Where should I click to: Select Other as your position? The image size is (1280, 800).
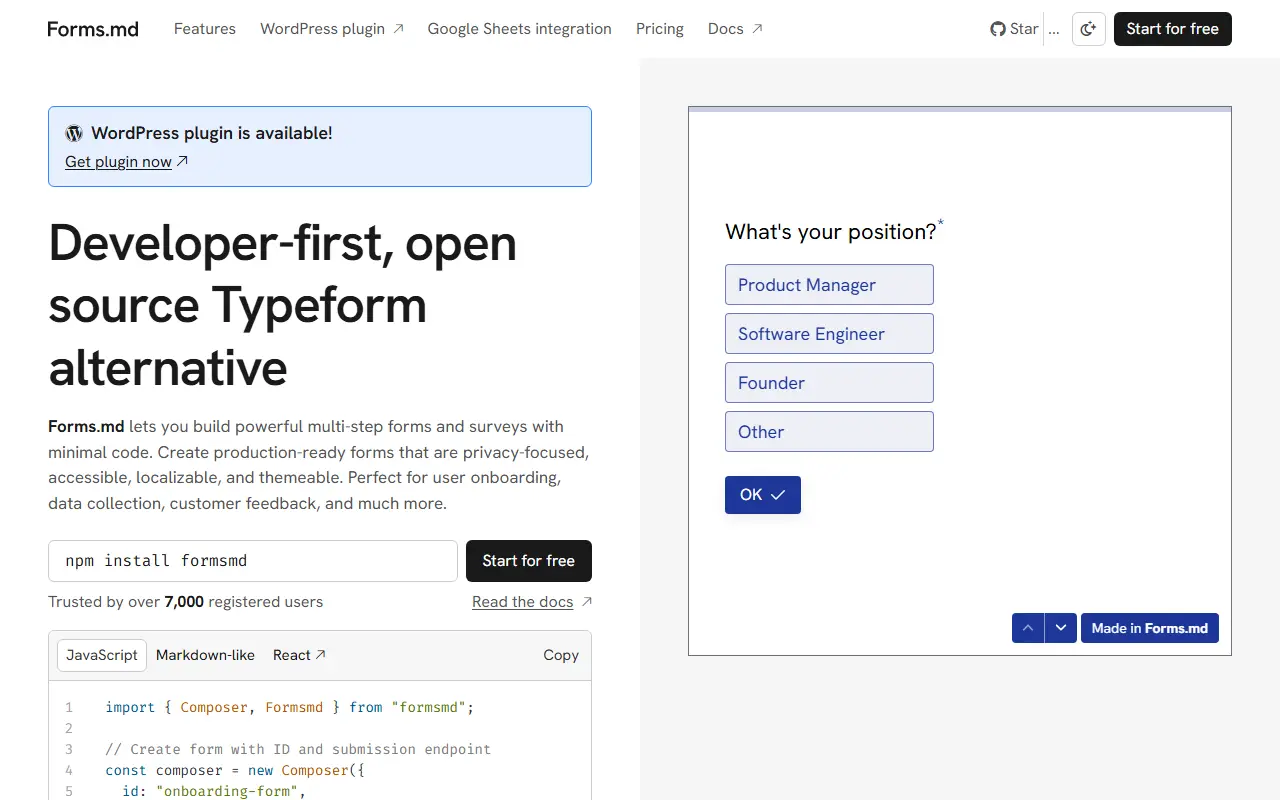(x=829, y=432)
